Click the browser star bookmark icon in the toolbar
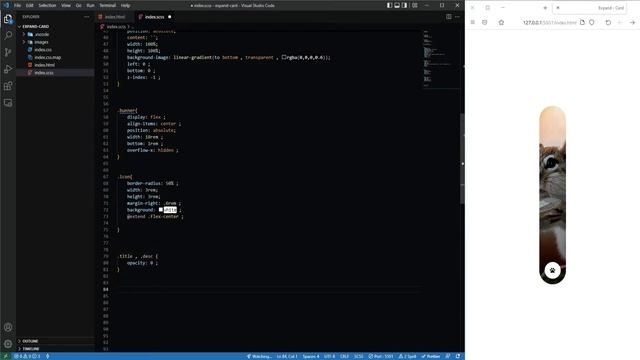Image resolution: width=640 pixels, height=360 pixels. (501, 22)
